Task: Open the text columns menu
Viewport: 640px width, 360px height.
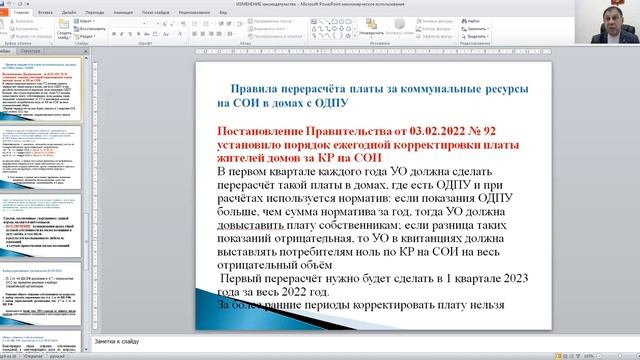Action: 230,34
